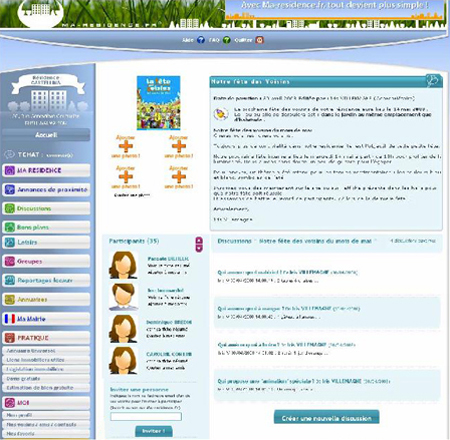Expand the PRATIQUE sidebar section
This screenshot has width=450, height=440.
coord(46,338)
